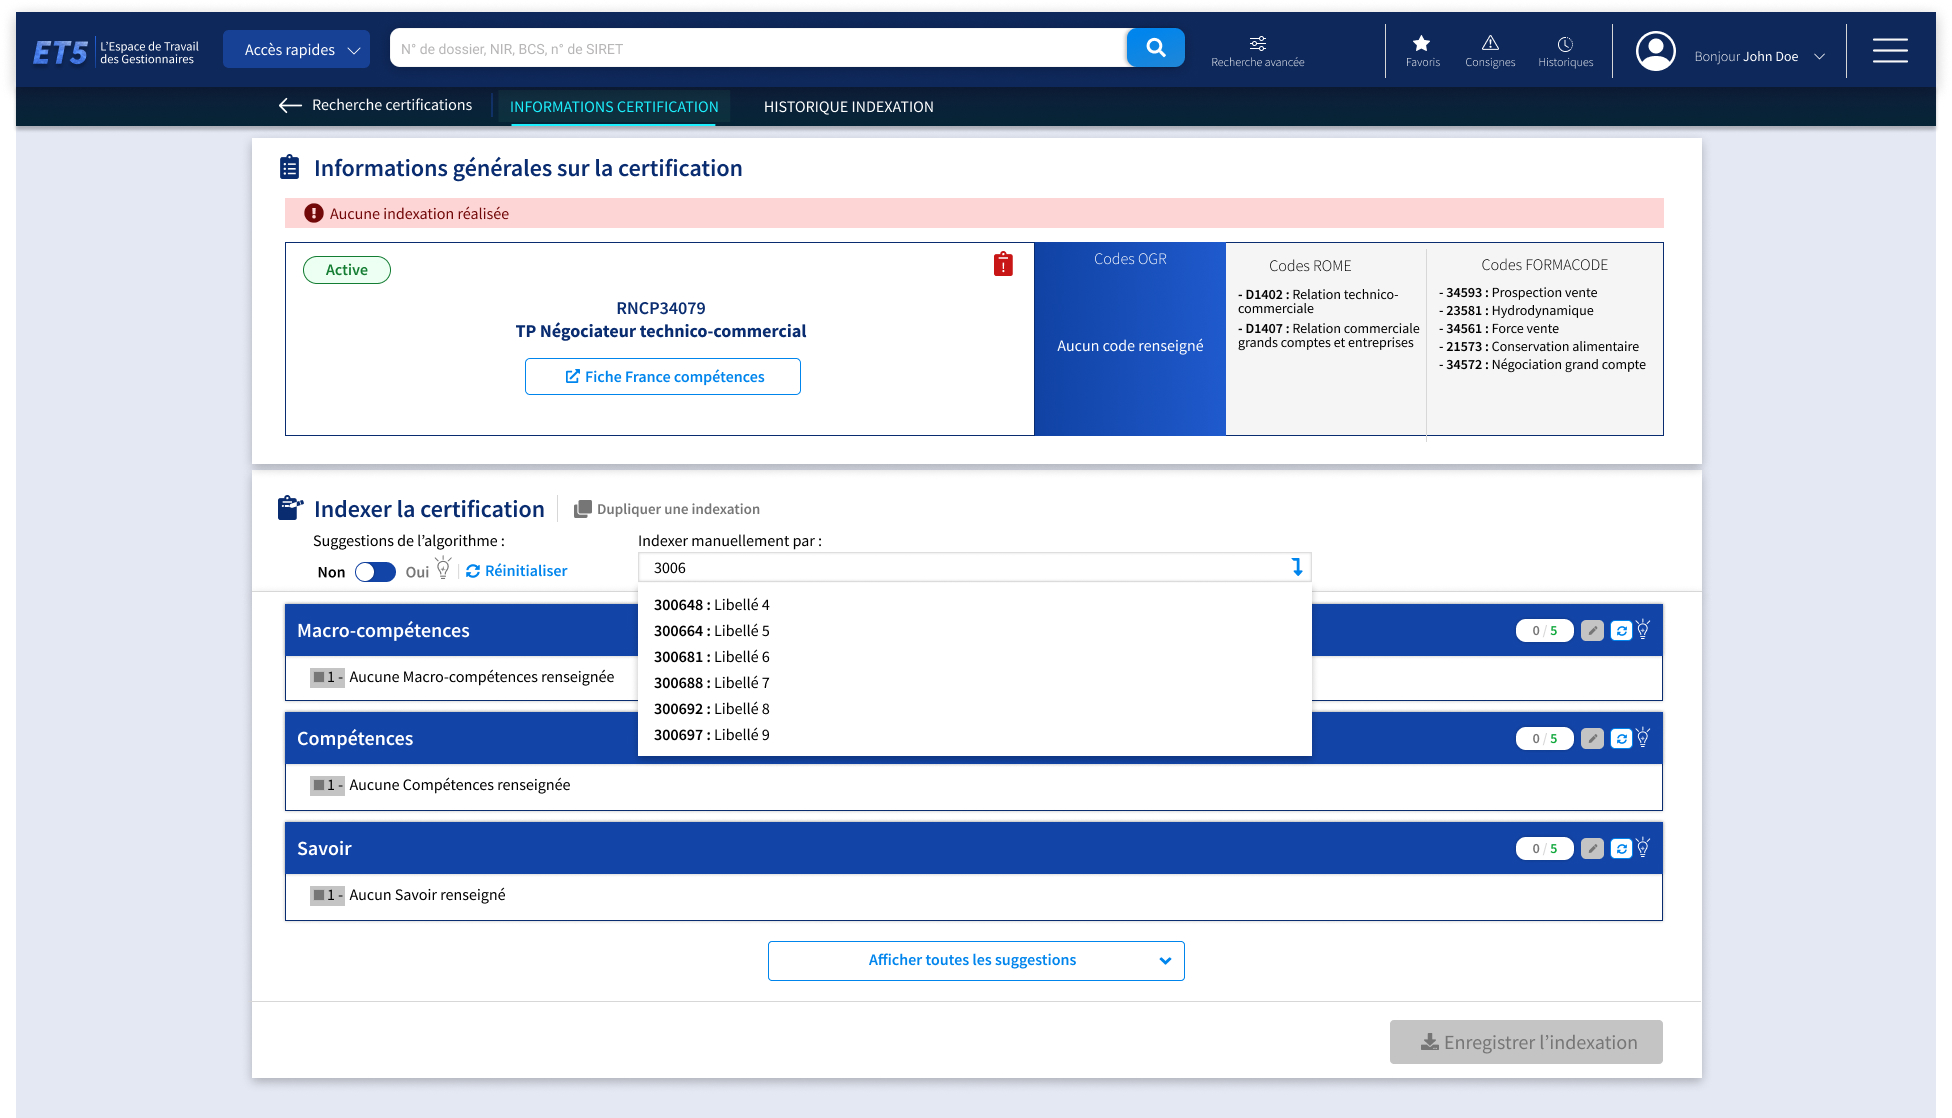Click pencil edit icon in Macro-compétences header
The height and width of the screenshot is (1118, 1952).
pyautogui.click(x=1593, y=631)
